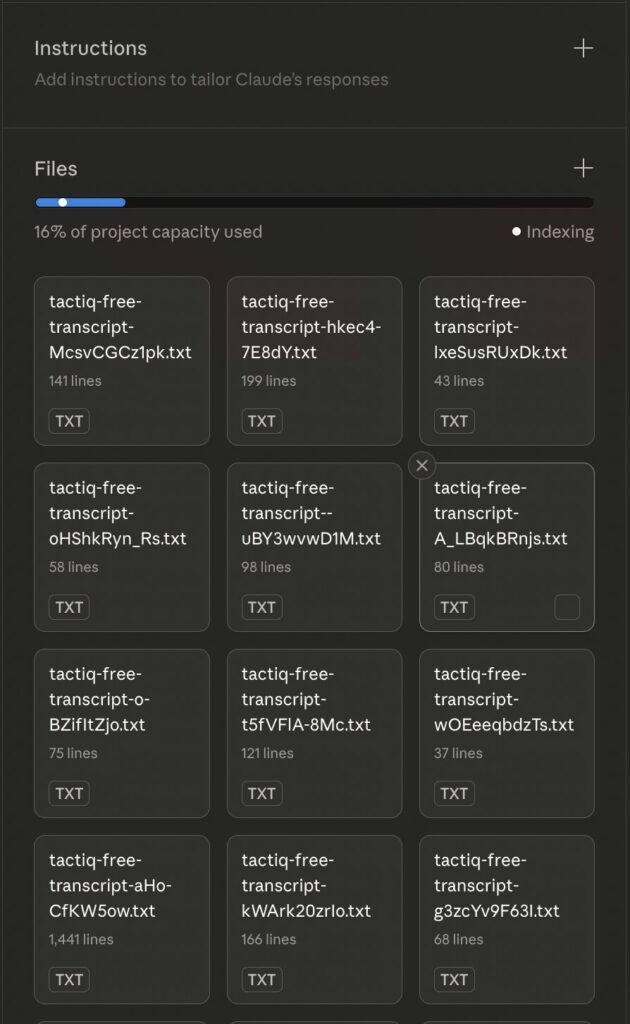
Task: Click the Indexing status indicator
Action: click(553, 232)
